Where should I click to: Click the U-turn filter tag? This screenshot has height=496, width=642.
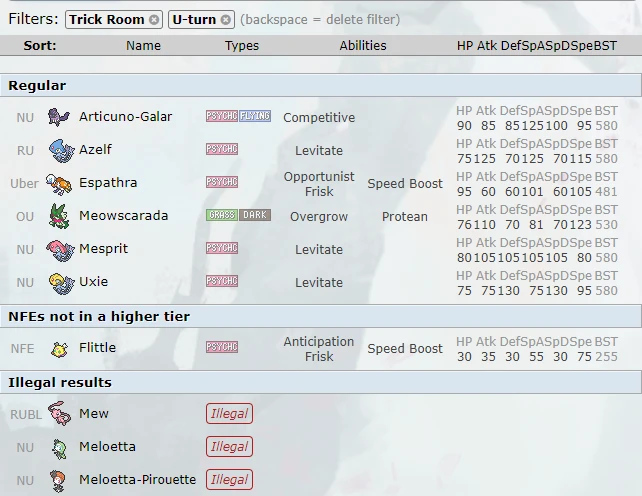click(x=201, y=20)
